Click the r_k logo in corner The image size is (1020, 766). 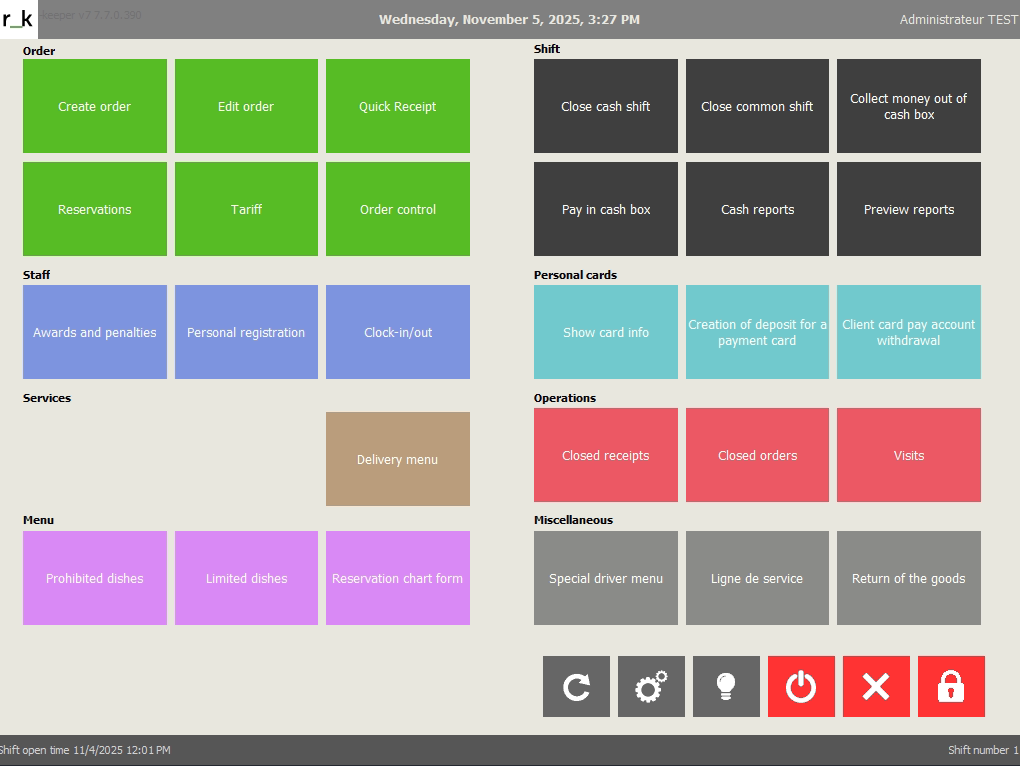tap(18, 19)
